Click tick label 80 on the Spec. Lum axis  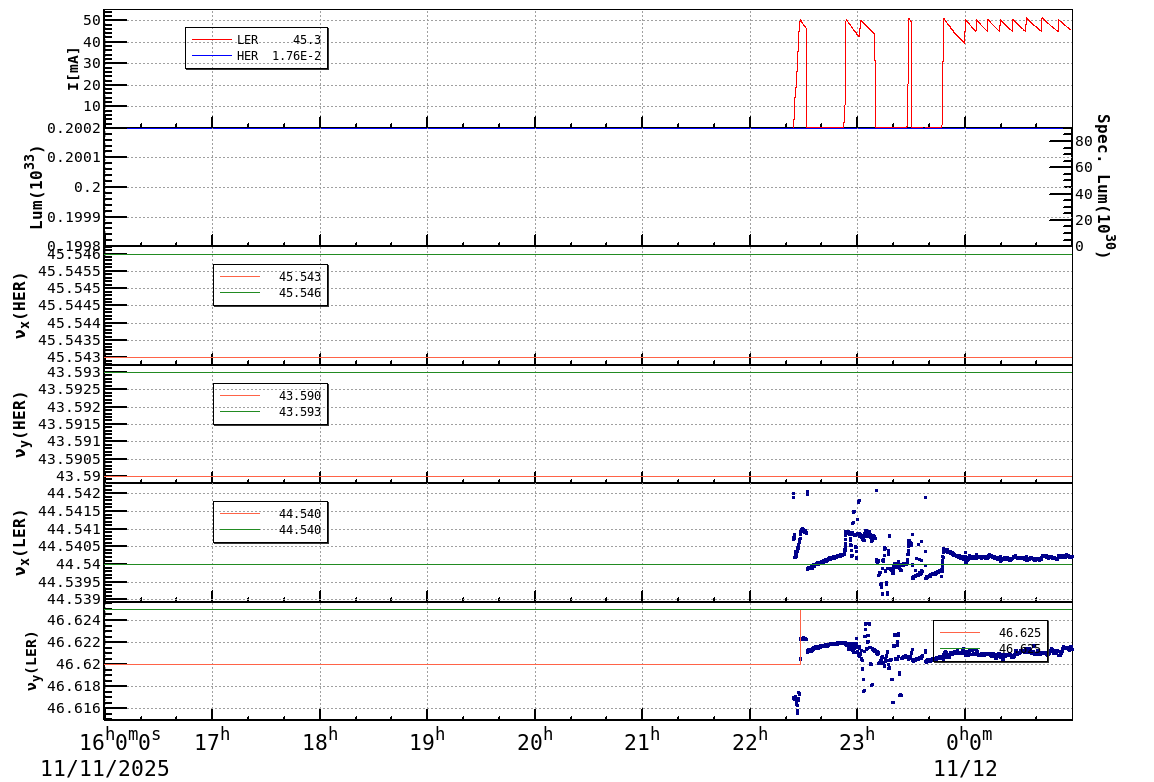(x=1083, y=142)
